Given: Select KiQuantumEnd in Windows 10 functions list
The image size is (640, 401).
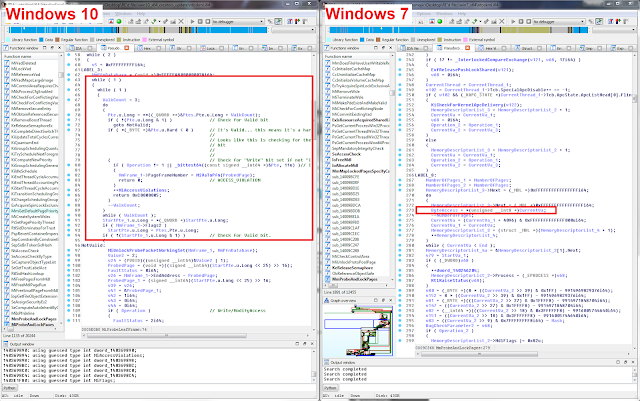Looking at the screenshot, I should coord(24,143).
